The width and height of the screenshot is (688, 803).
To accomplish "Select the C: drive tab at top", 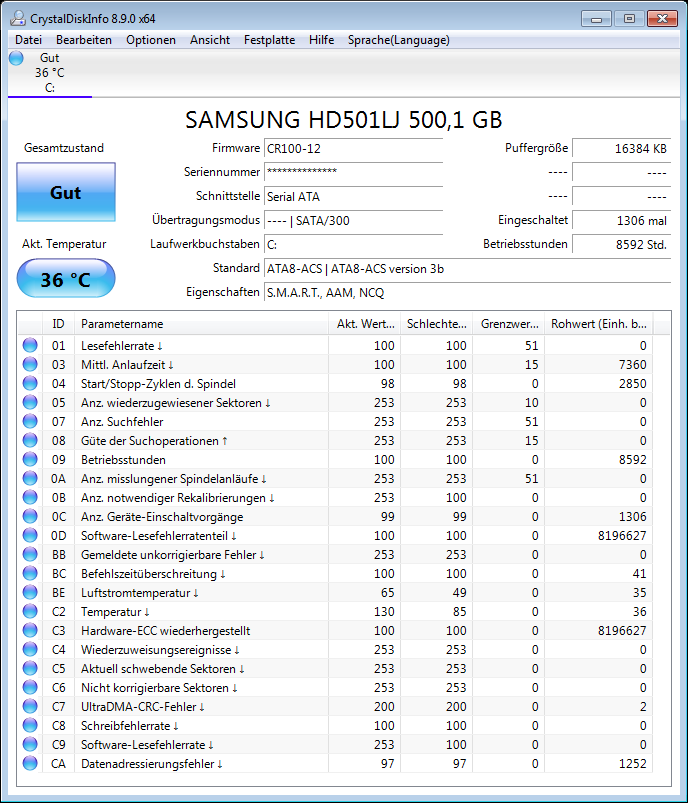I will click(x=50, y=73).
